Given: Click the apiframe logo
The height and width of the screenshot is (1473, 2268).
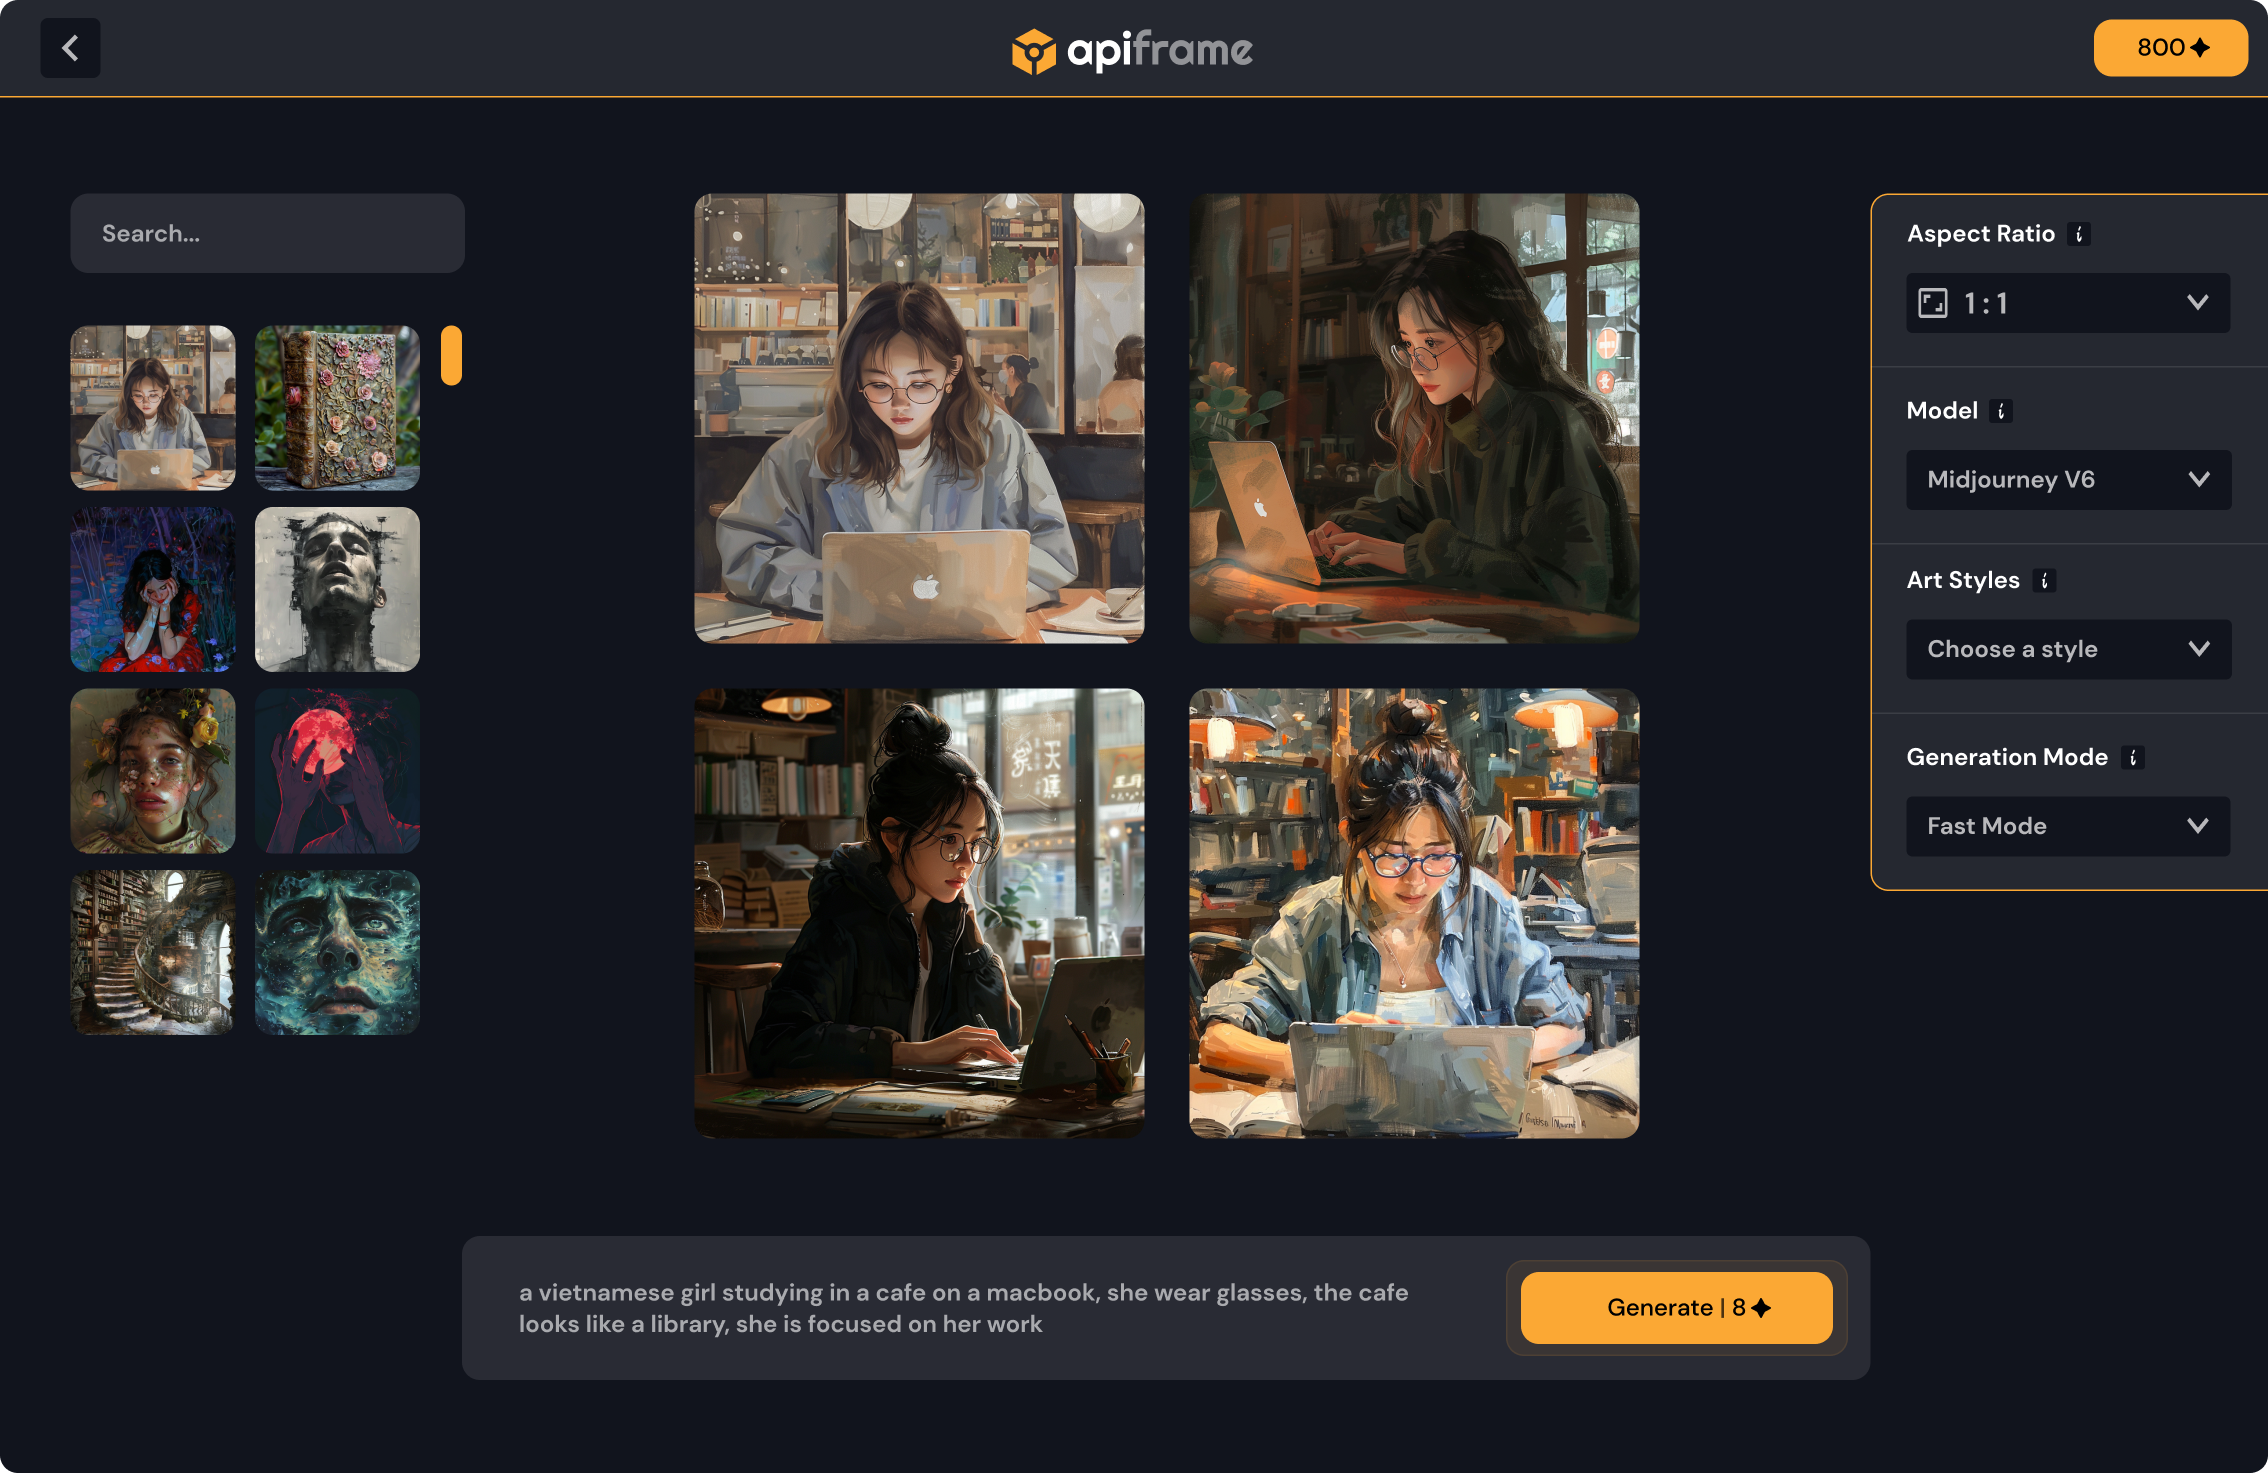Looking at the screenshot, I should 1131,47.
